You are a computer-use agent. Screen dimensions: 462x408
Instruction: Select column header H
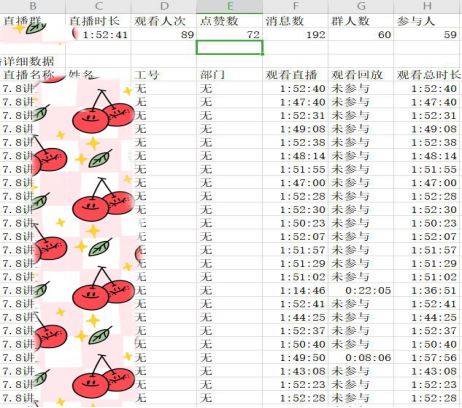tap(428, 6)
